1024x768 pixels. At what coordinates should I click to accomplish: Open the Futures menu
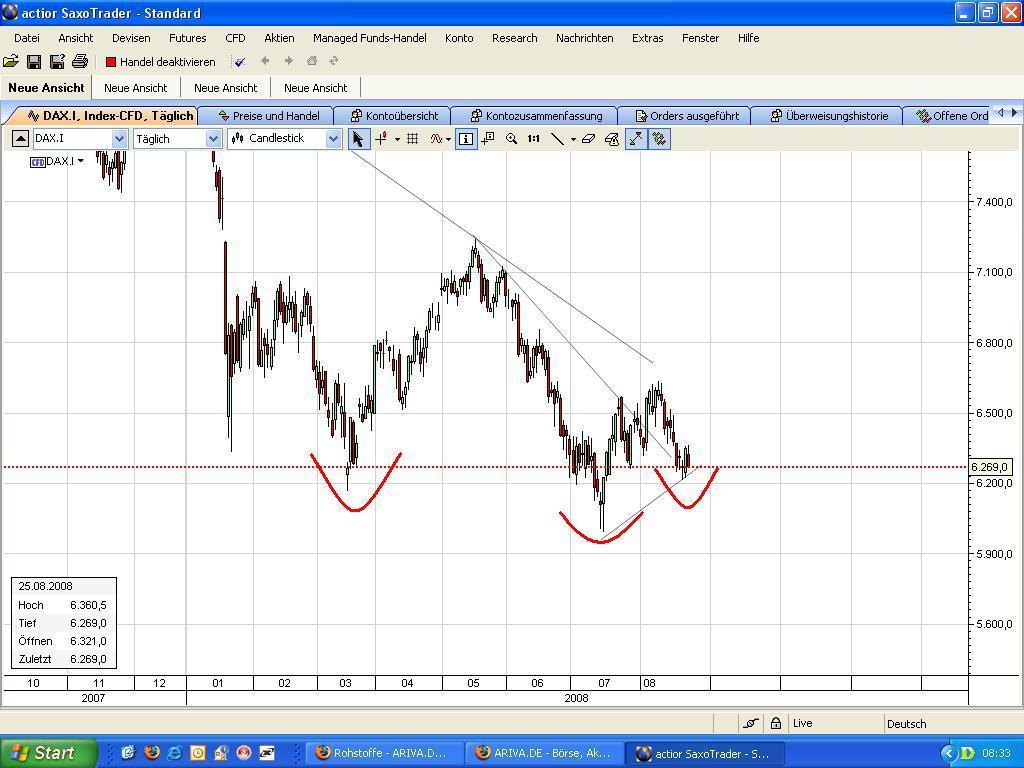coord(187,38)
